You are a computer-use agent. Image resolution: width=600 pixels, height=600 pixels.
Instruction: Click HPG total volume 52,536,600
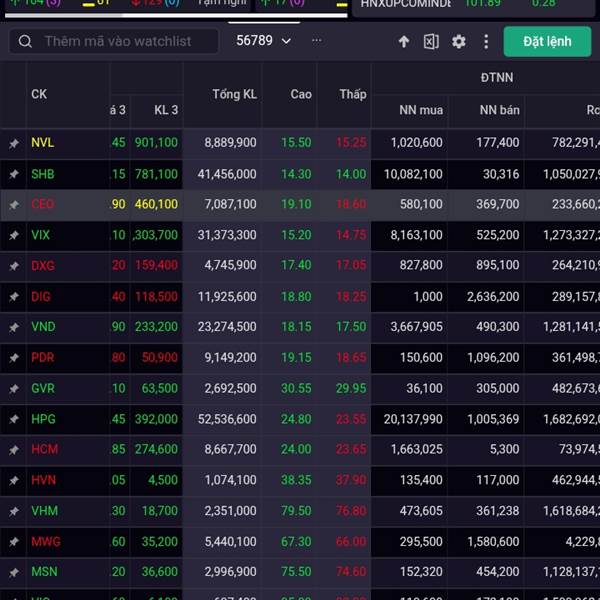(227, 419)
